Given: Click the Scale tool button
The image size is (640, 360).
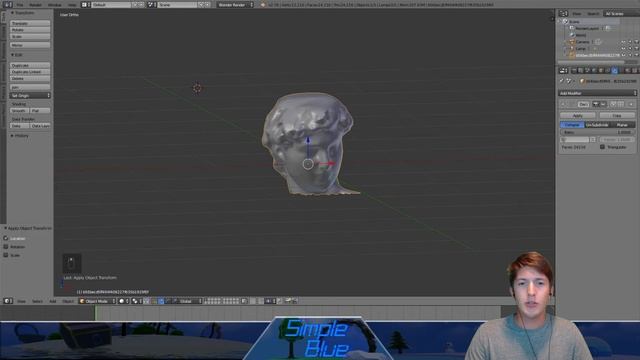Looking at the screenshot, I should 30,36.
